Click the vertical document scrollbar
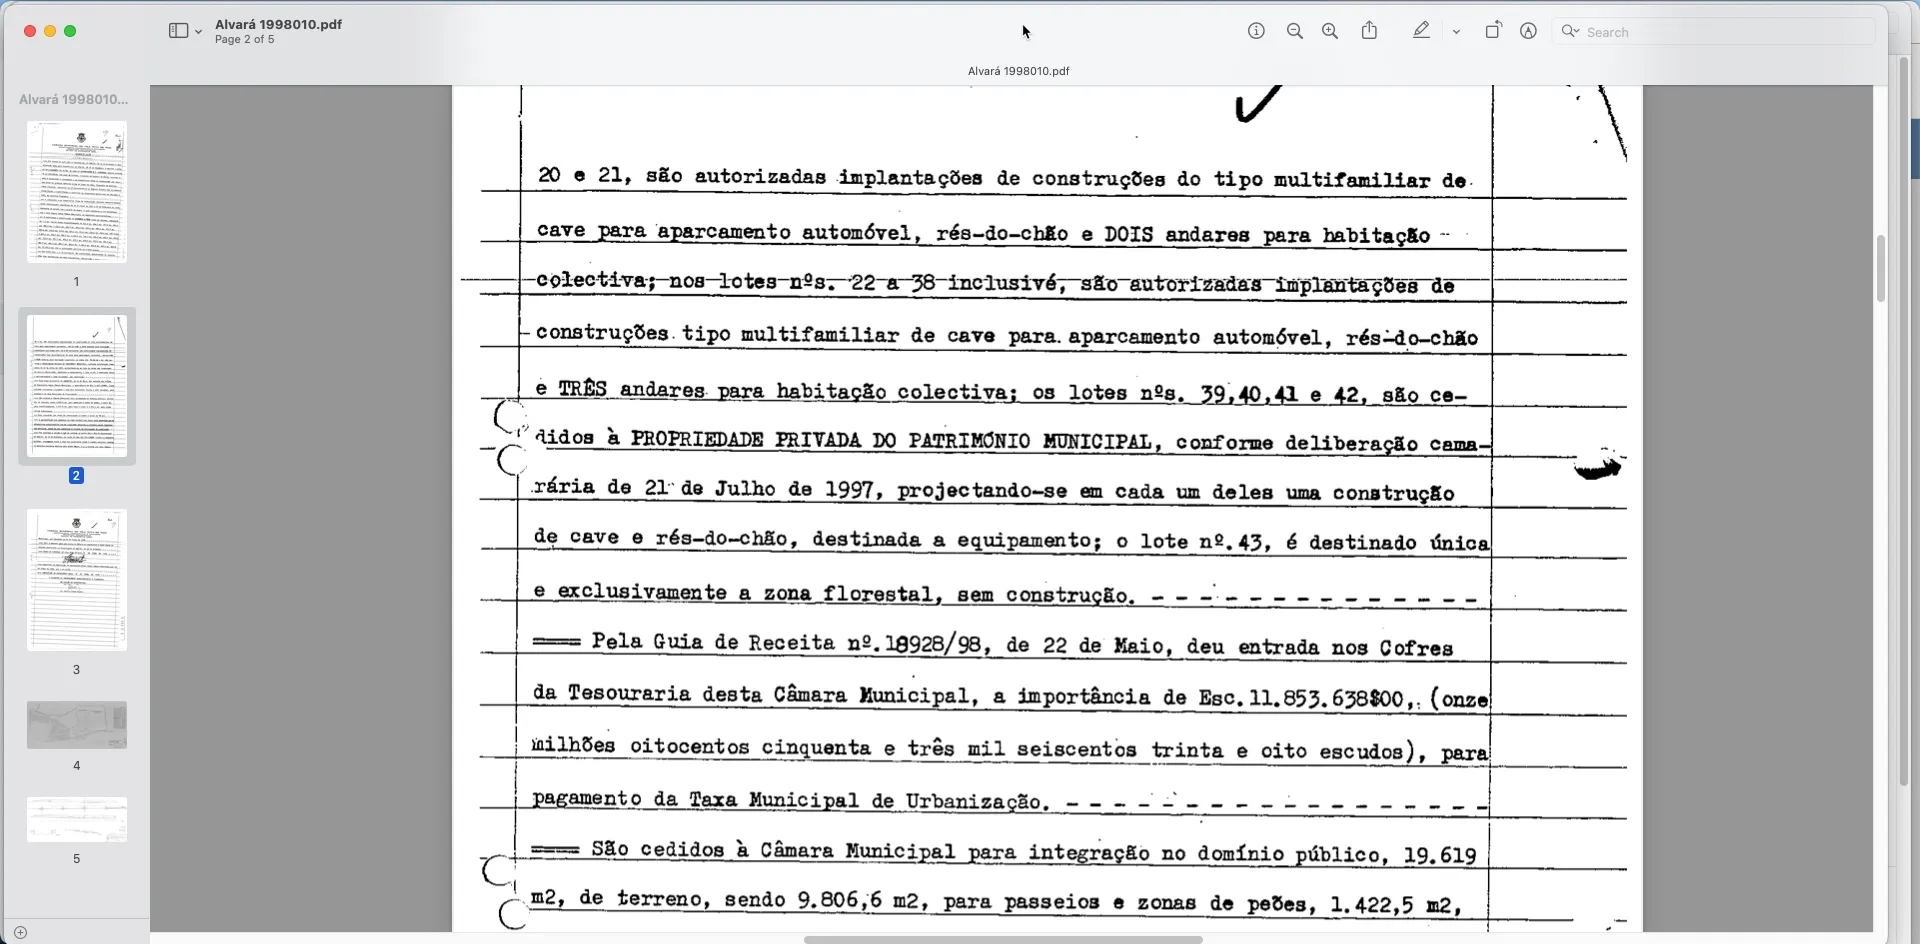Viewport: 1920px width, 944px height. [1880, 268]
